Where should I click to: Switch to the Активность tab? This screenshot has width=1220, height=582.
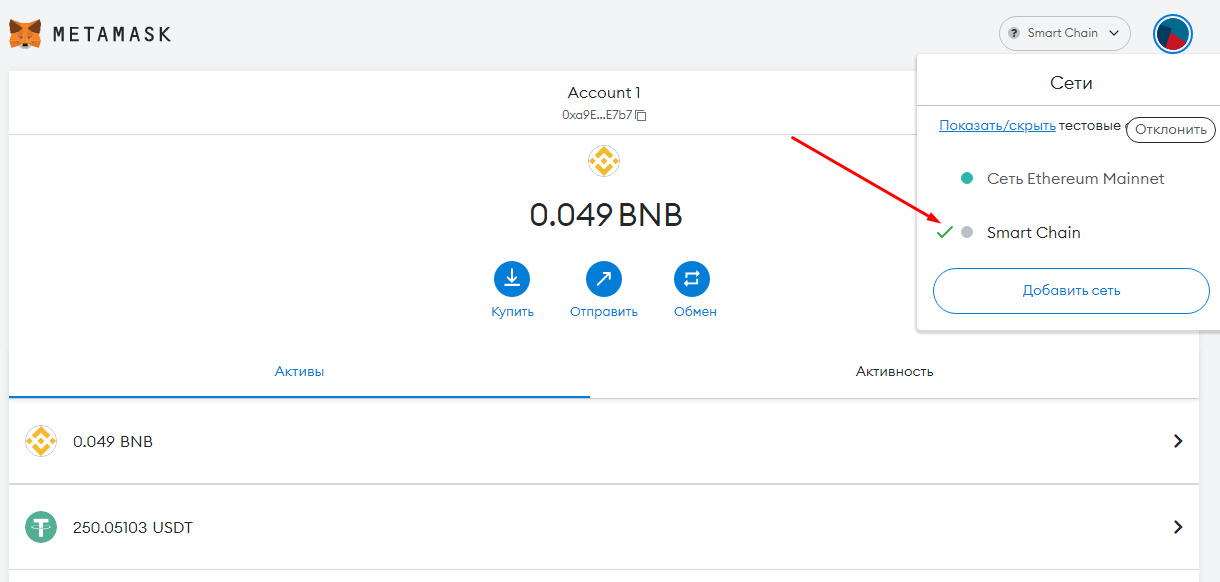[x=894, y=371]
